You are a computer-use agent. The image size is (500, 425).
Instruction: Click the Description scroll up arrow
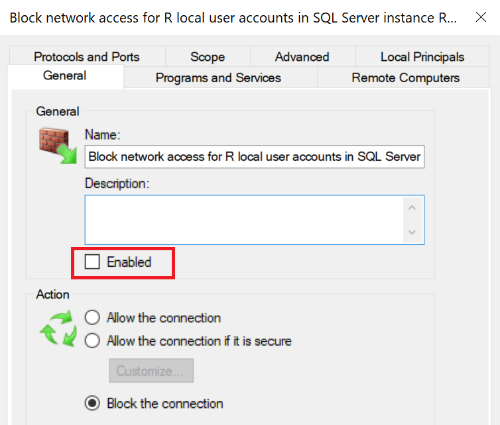[x=412, y=208]
